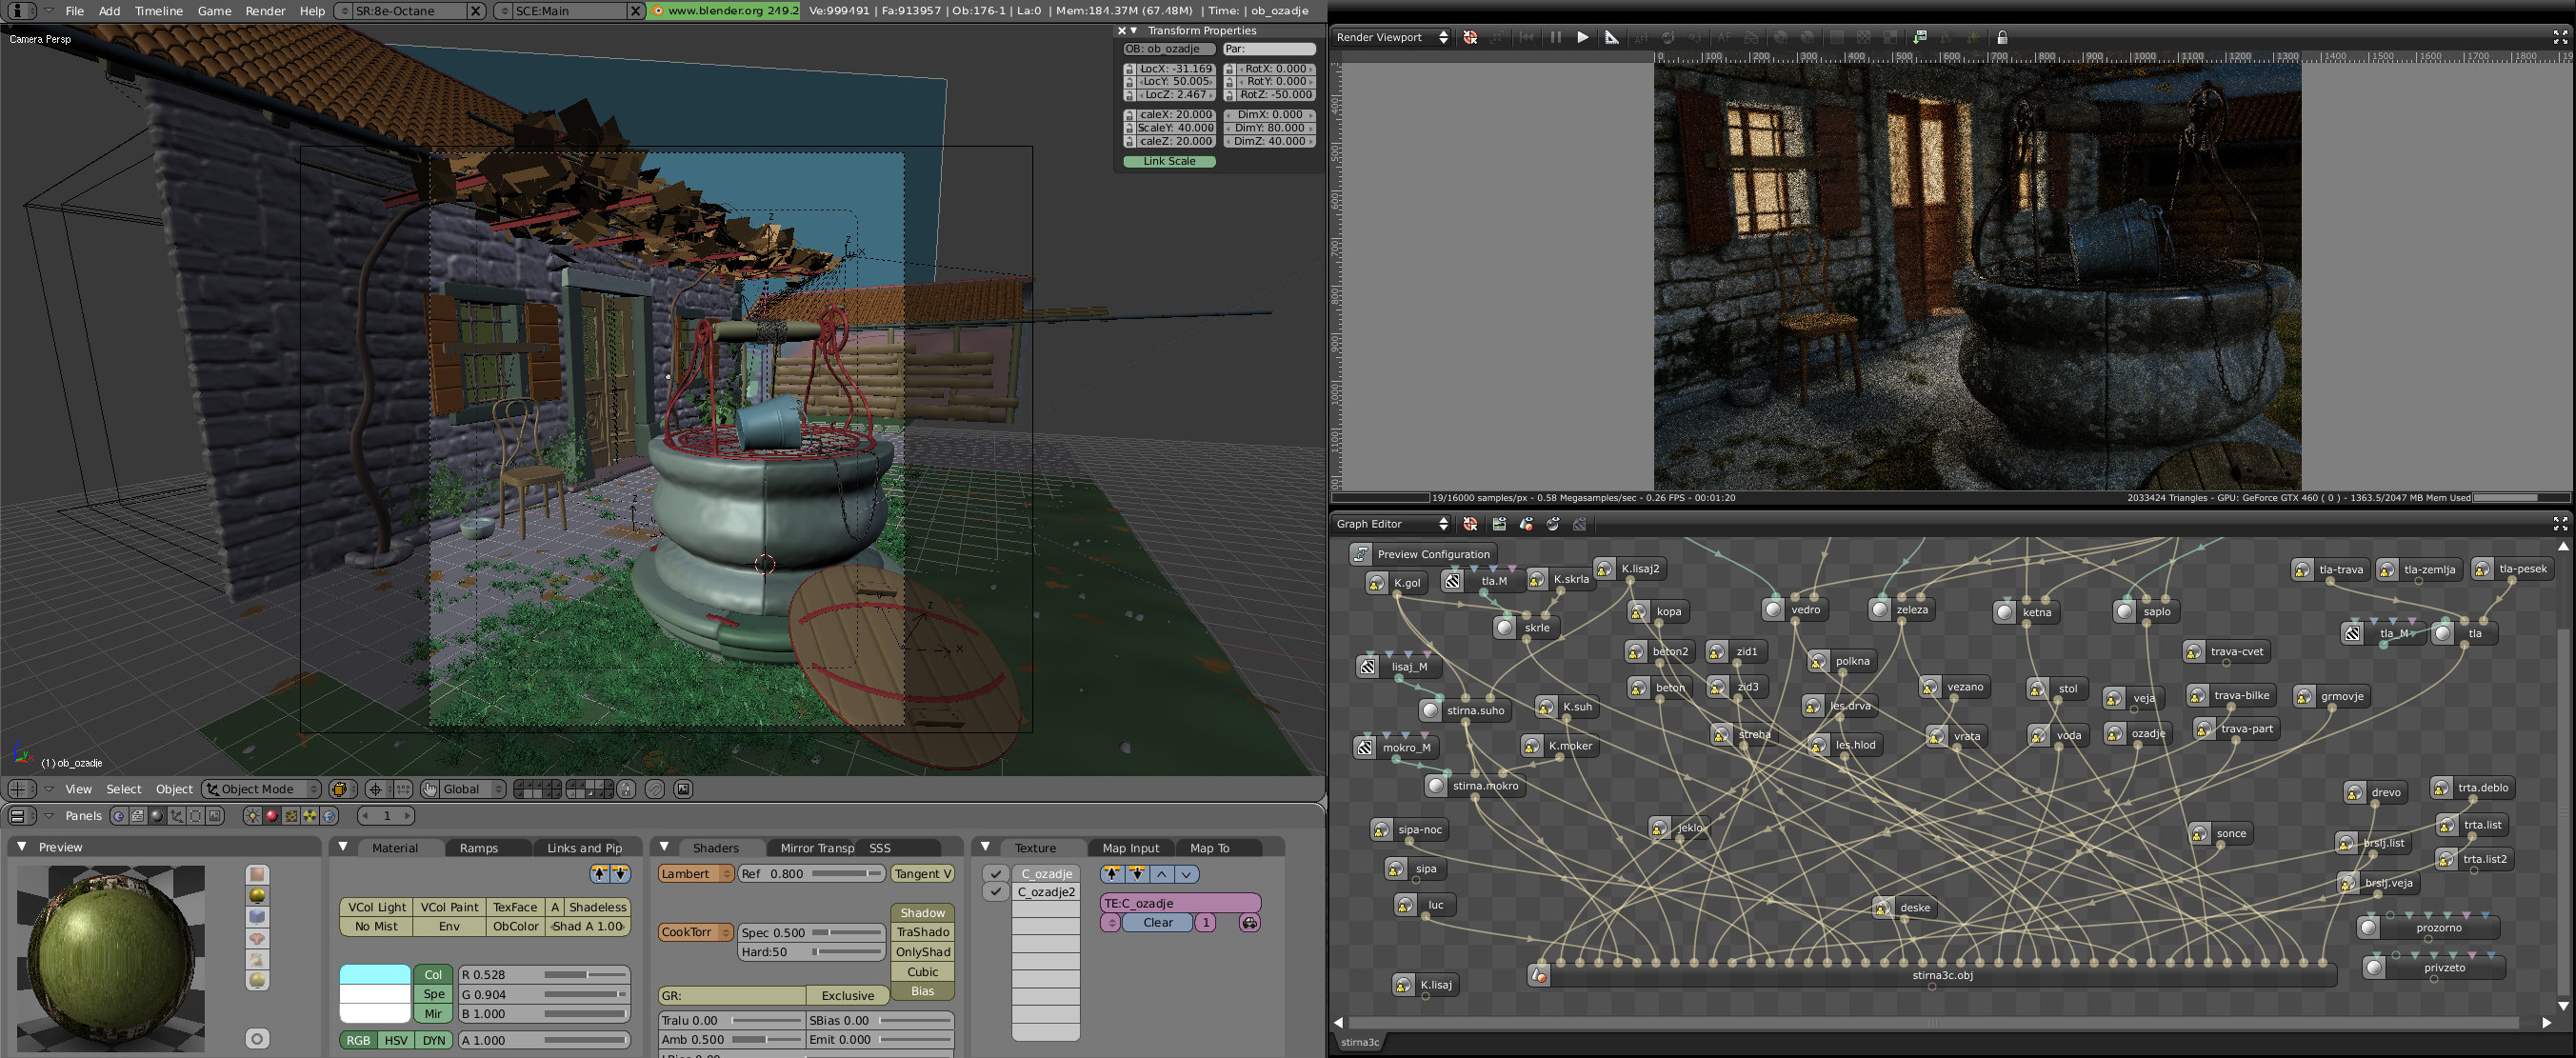Click the save render image icon
The image size is (2576, 1058).
coord(1919,37)
